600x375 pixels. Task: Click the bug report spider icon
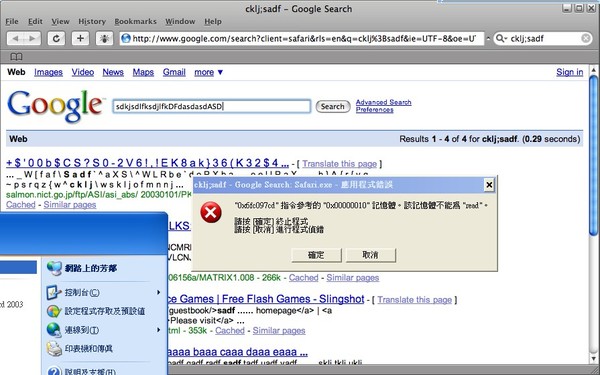pyautogui.click(x=104, y=39)
